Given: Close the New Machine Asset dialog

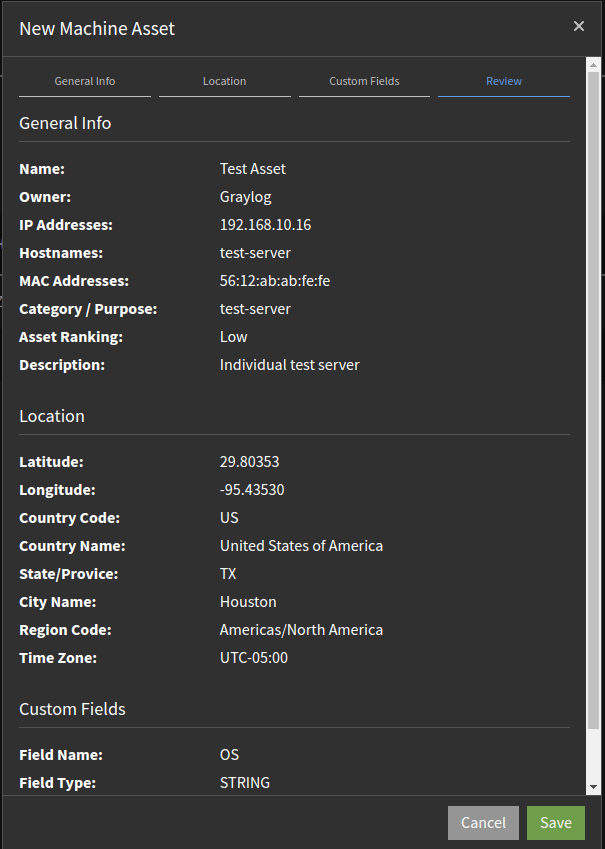Looking at the screenshot, I should tap(578, 27).
